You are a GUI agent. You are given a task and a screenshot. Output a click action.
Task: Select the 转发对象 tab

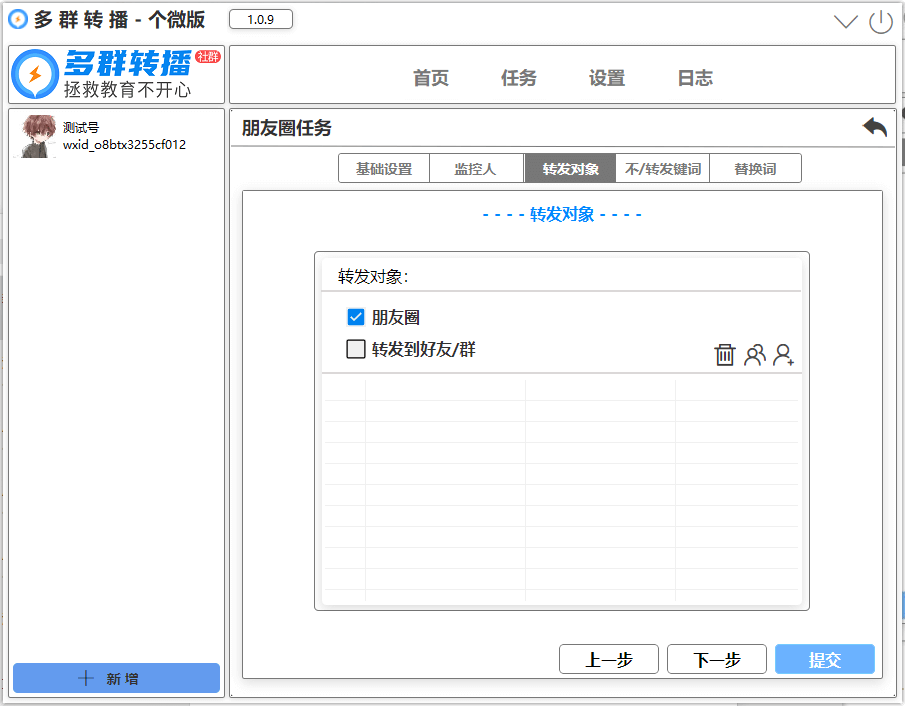570,169
